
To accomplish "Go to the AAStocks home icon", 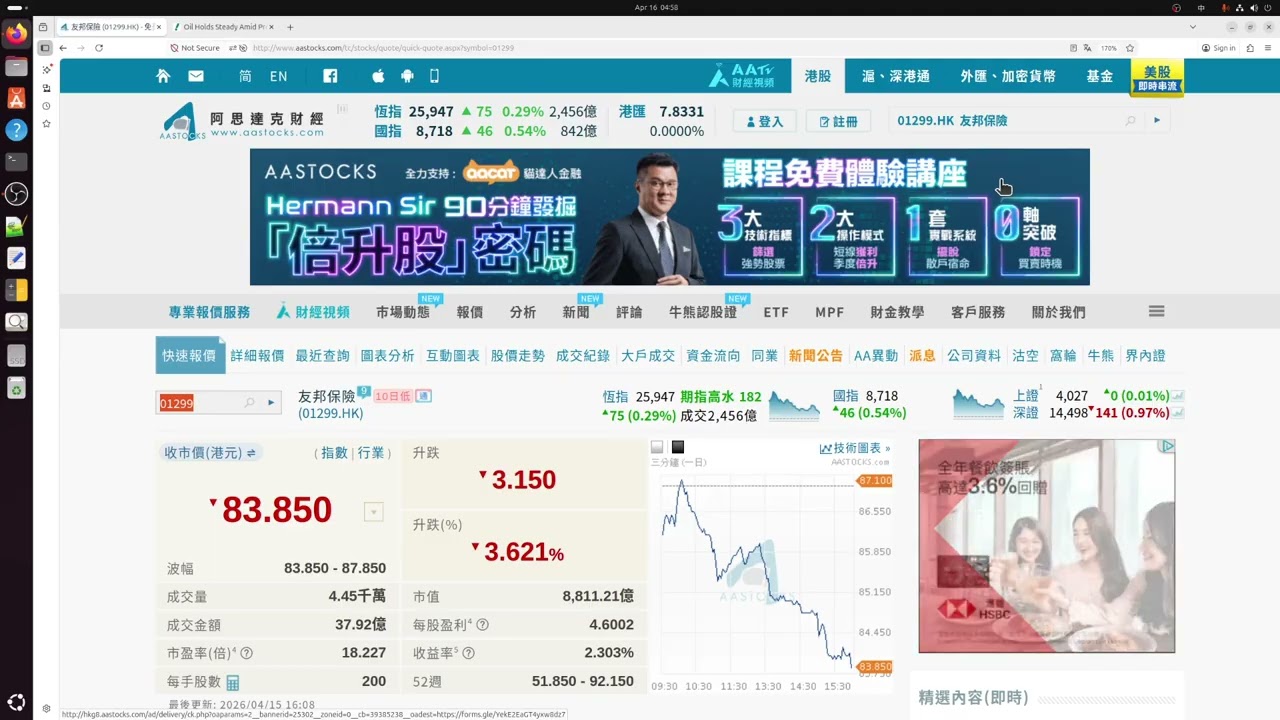I will coord(163,76).
